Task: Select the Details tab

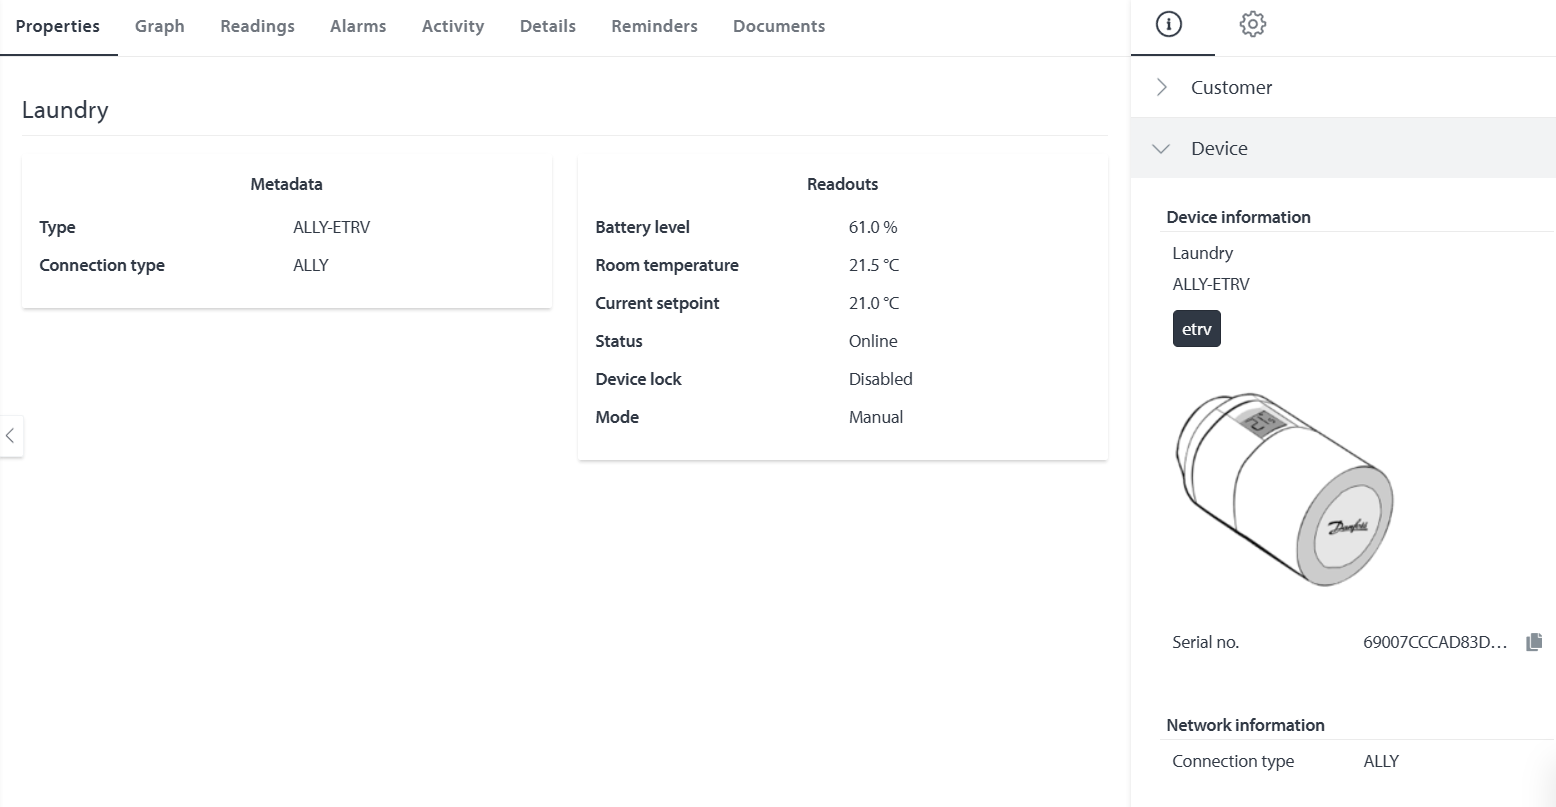Action: click(x=547, y=26)
